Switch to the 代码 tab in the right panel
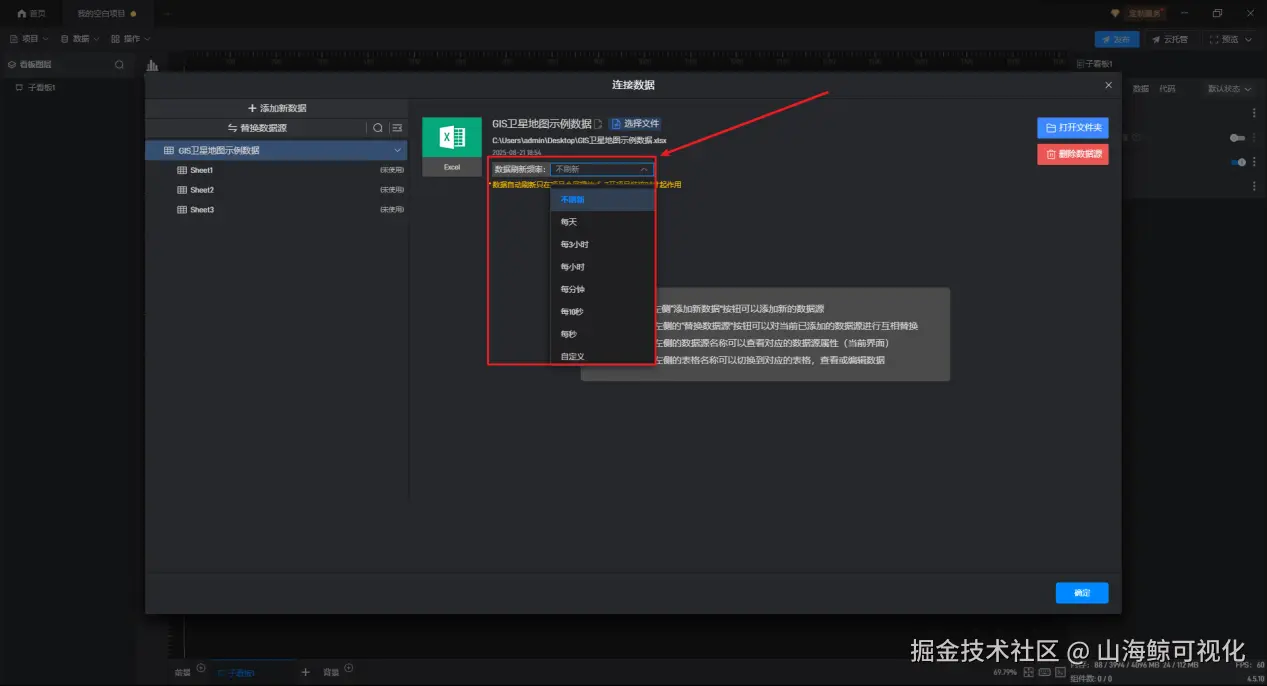Viewport: 1267px width, 686px height. pyautogui.click(x=1167, y=89)
